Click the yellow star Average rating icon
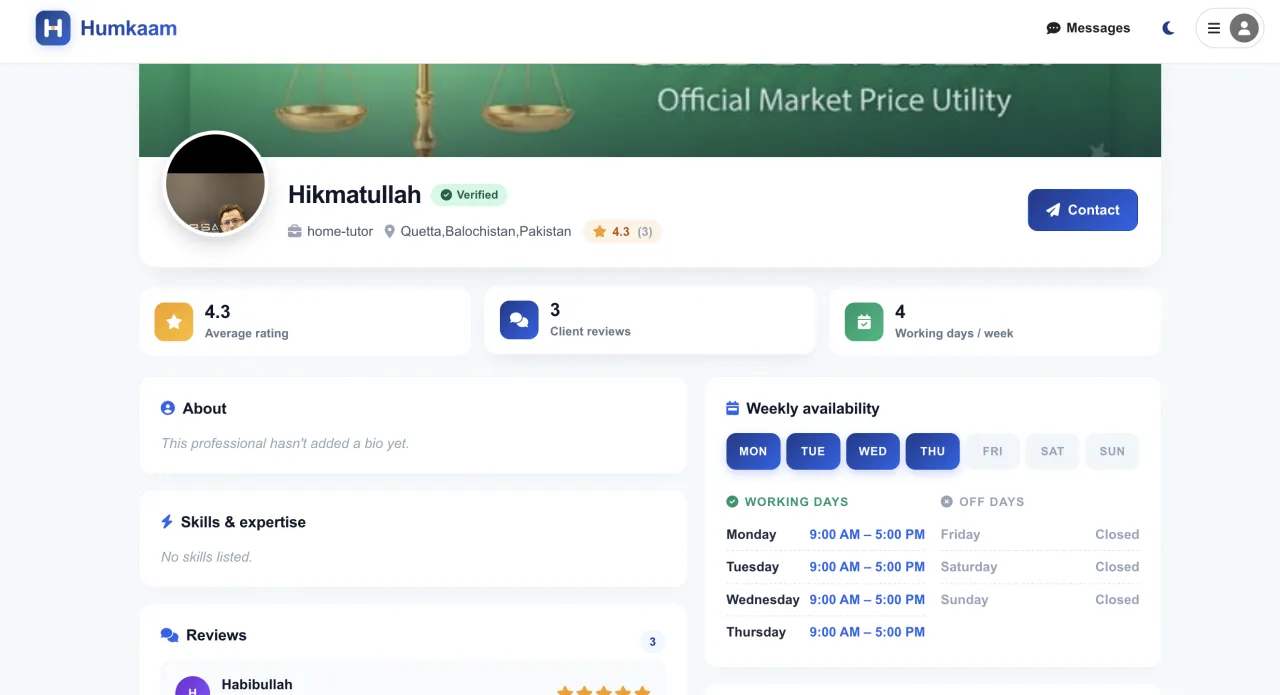 (174, 322)
